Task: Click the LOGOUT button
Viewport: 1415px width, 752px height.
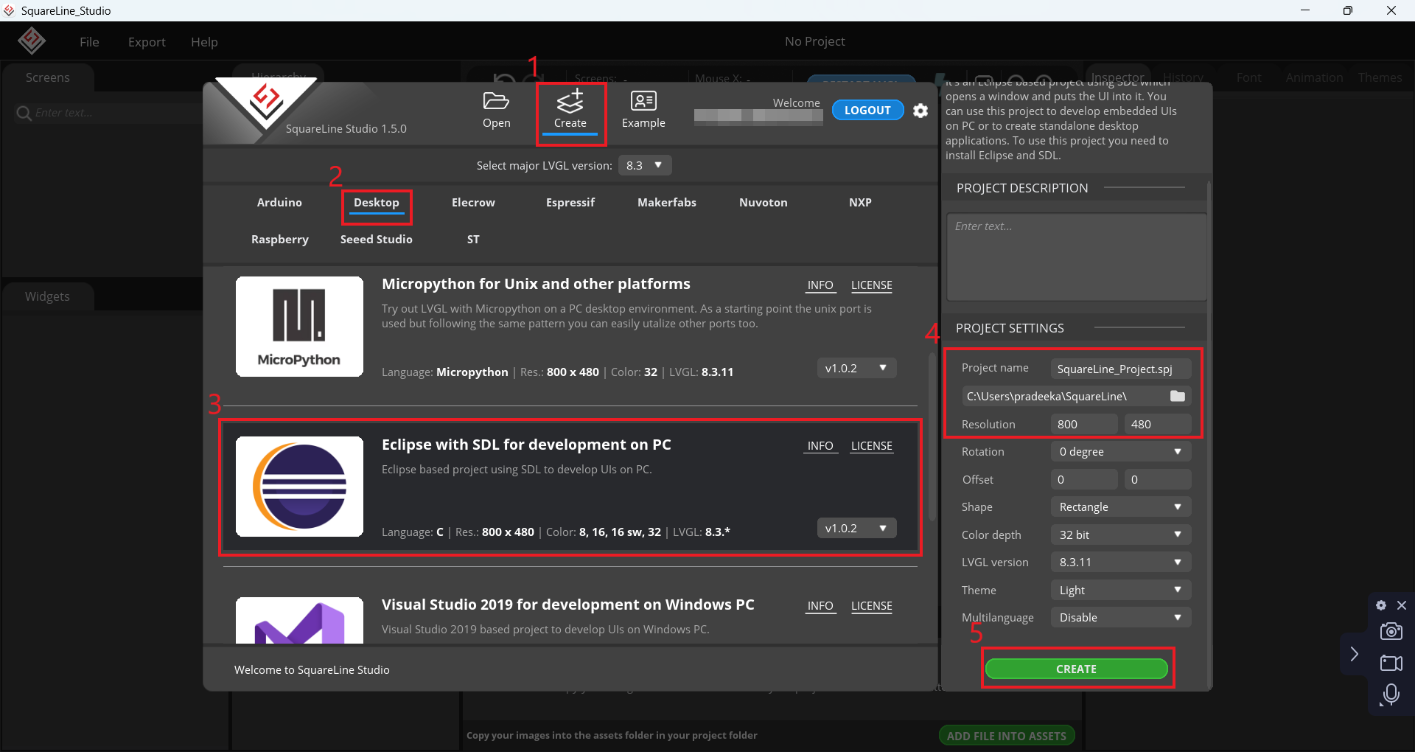Action: click(x=867, y=110)
